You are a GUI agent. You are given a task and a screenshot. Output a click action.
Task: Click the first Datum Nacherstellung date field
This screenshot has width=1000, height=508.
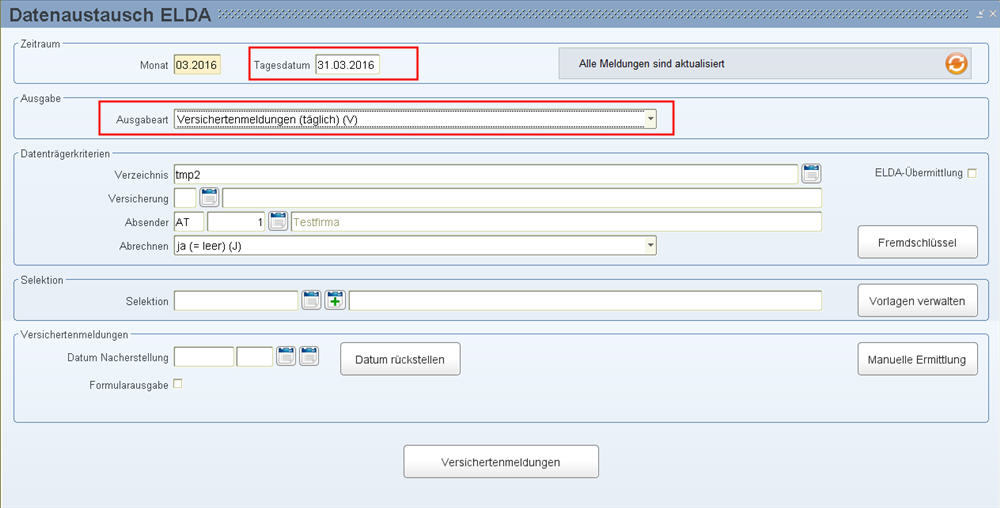(x=203, y=357)
